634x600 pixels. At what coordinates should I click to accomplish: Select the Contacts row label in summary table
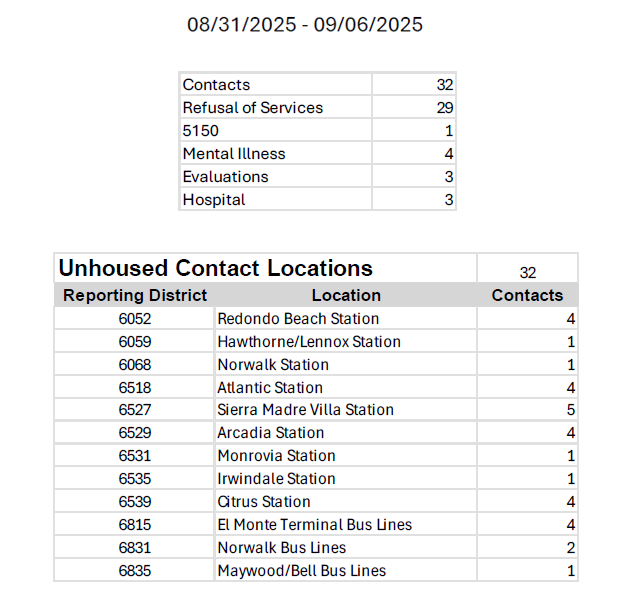click(x=217, y=85)
